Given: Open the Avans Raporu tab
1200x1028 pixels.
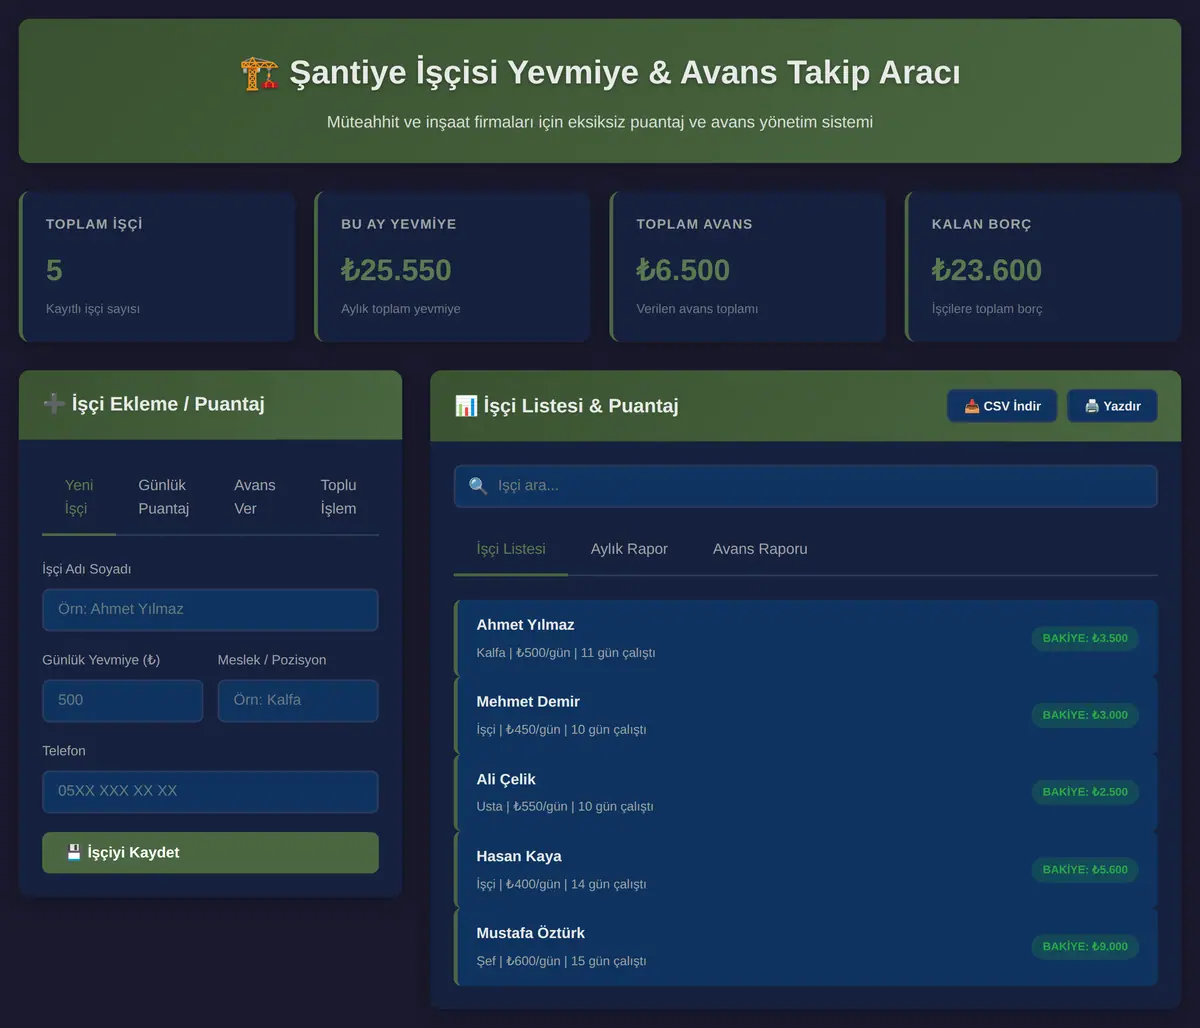Looking at the screenshot, I should tap(760, 549).
